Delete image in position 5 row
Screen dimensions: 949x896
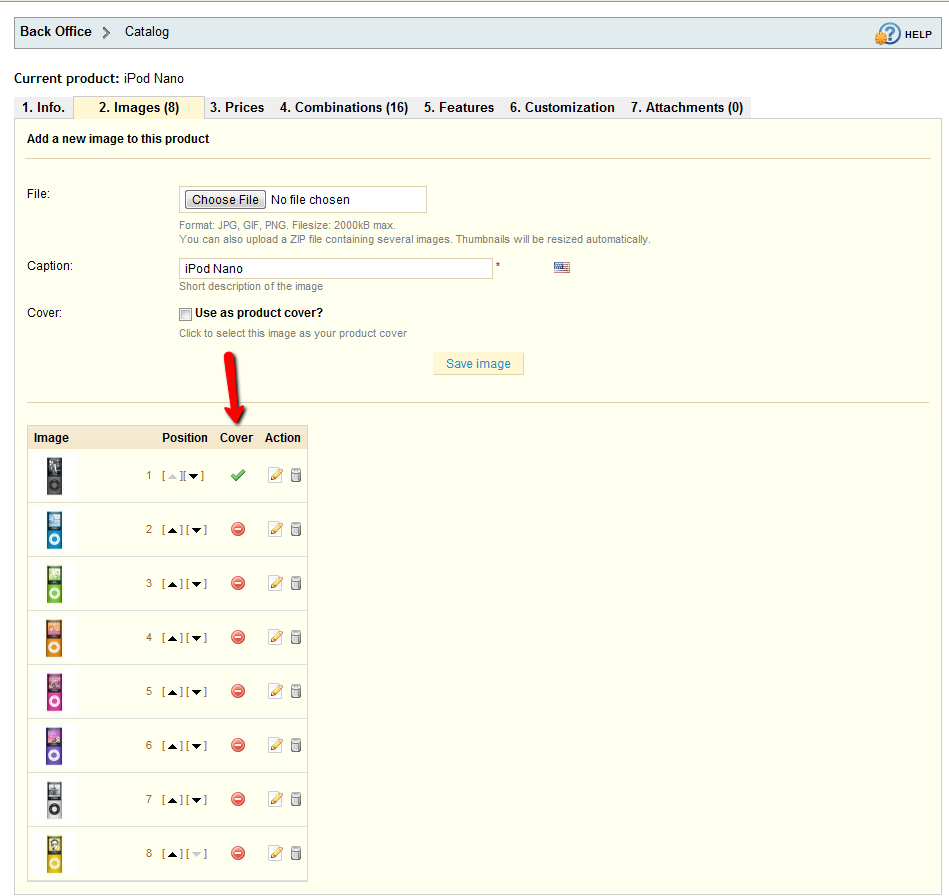point(296,691)
